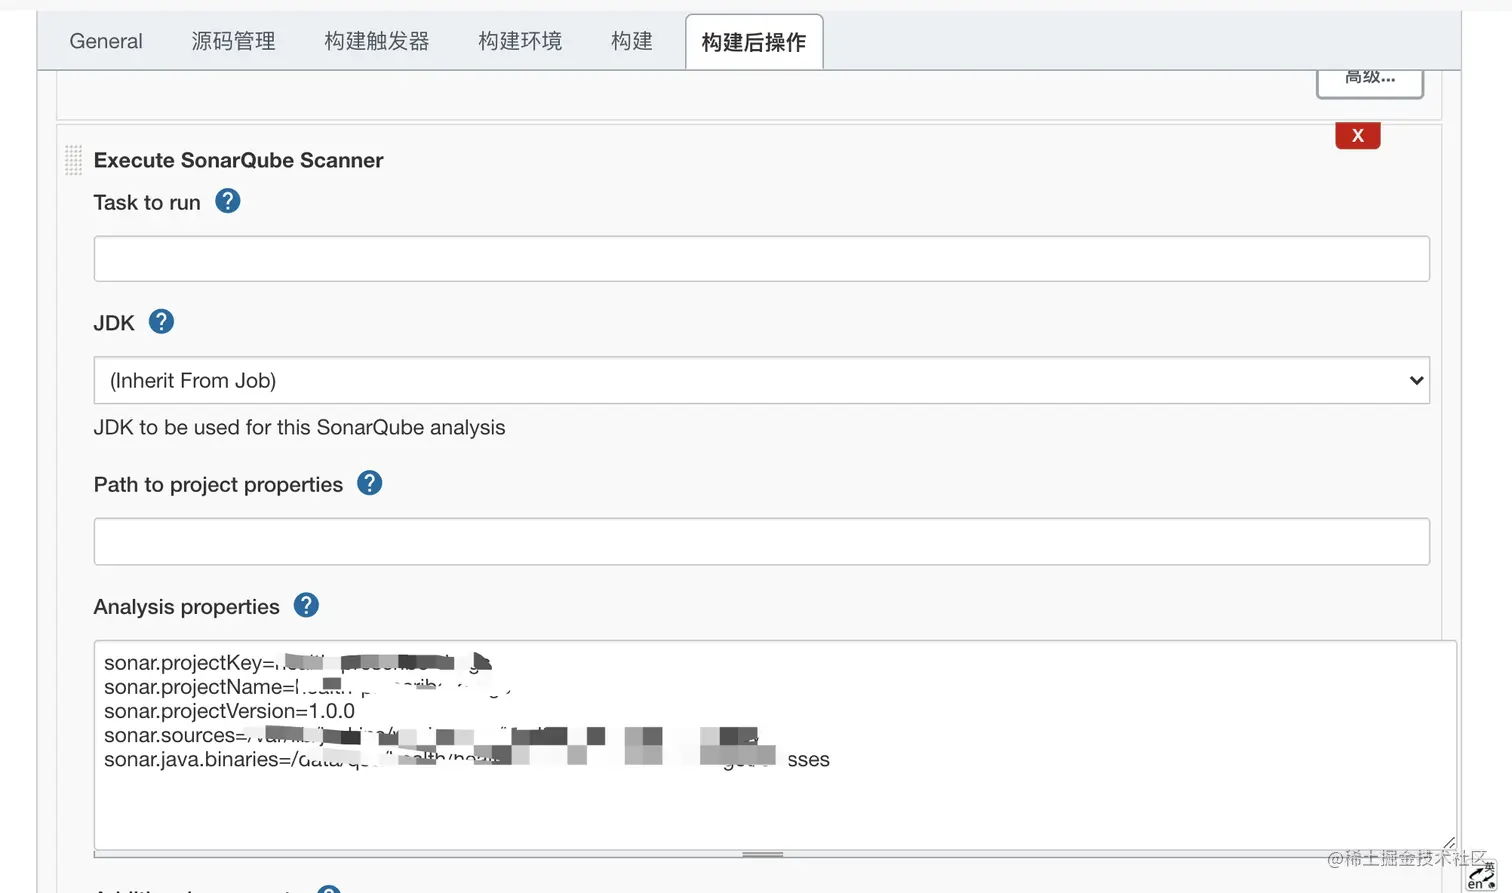Open the Task to run help icon
1512x893 pixels.
pyautogui.click(x=227, y=201)
